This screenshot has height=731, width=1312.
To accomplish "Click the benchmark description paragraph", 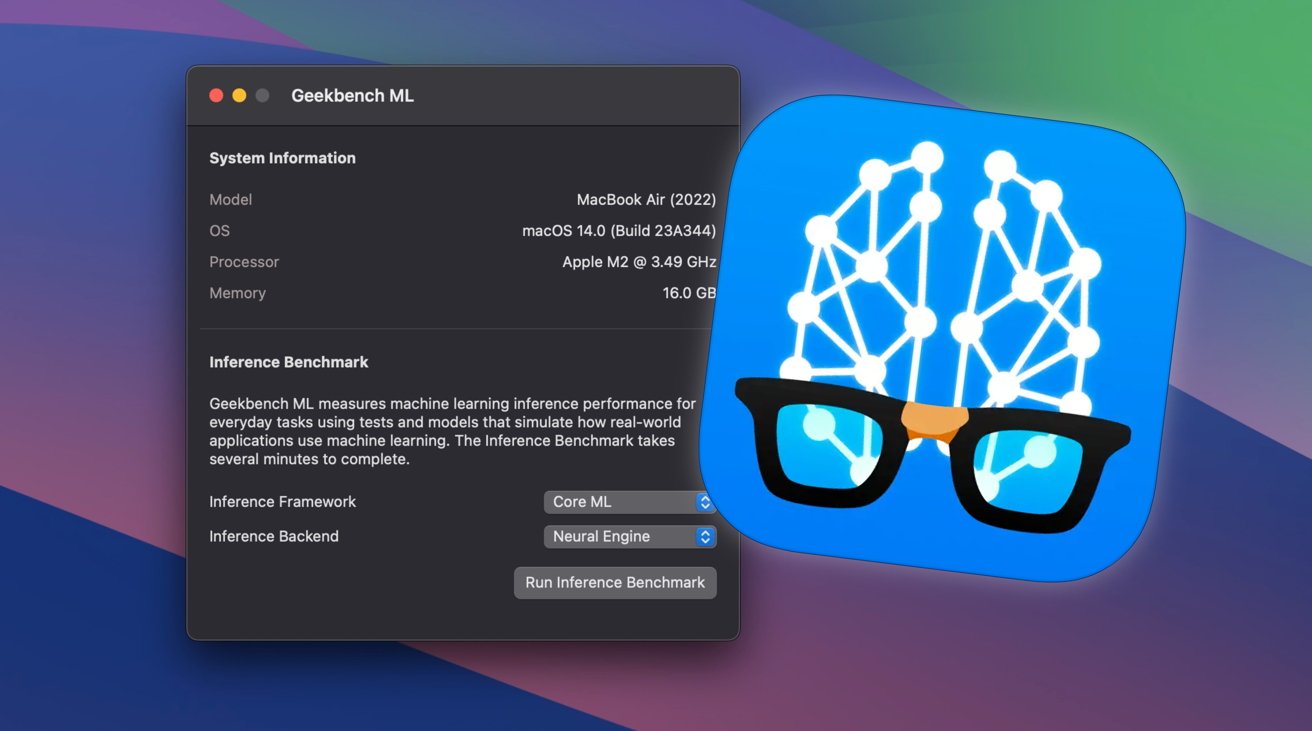I will click(x=452, y=431).
